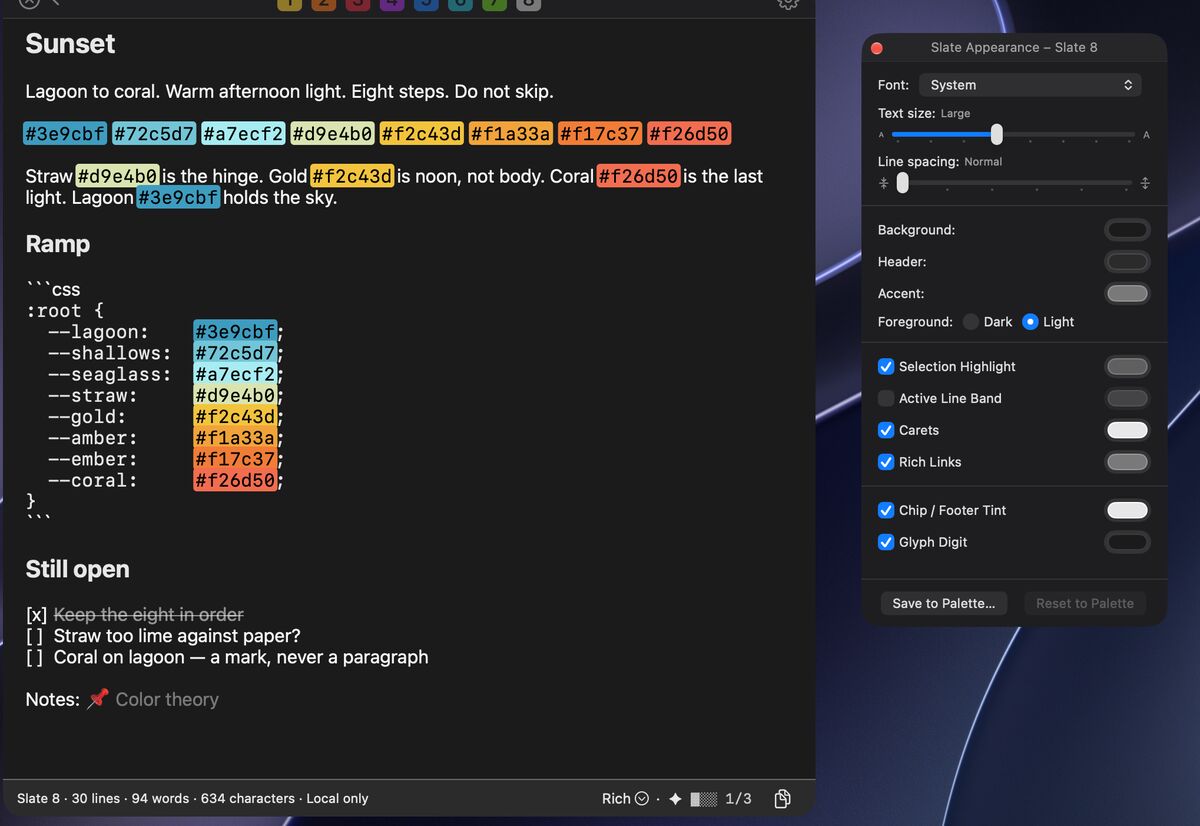Click the Text size slider handle

[997, 134]
